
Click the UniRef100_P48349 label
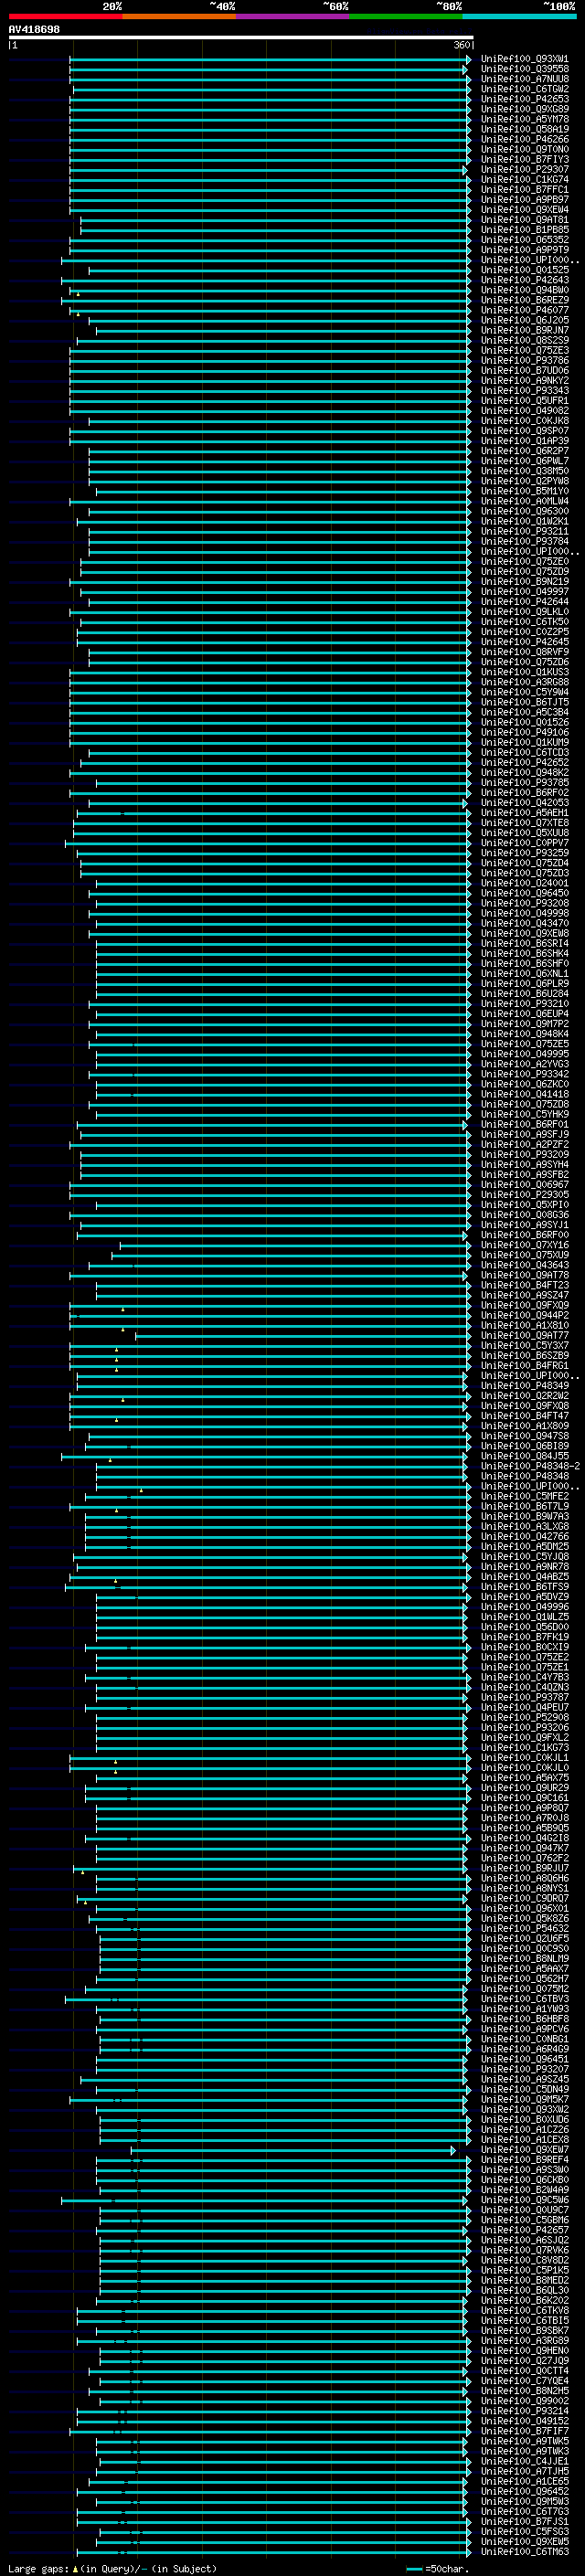[525, 1386]
